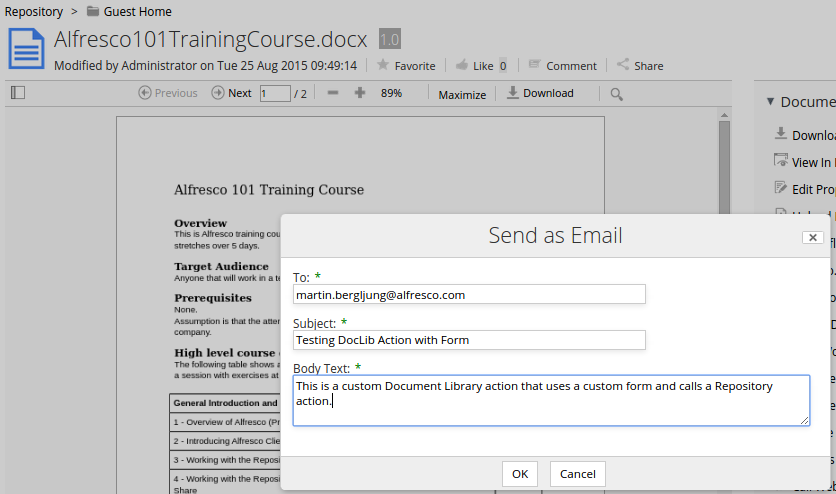Click the previewer vertical scrollbar
The height and width of the screenshot is (494, 836).
click(724, 167)
